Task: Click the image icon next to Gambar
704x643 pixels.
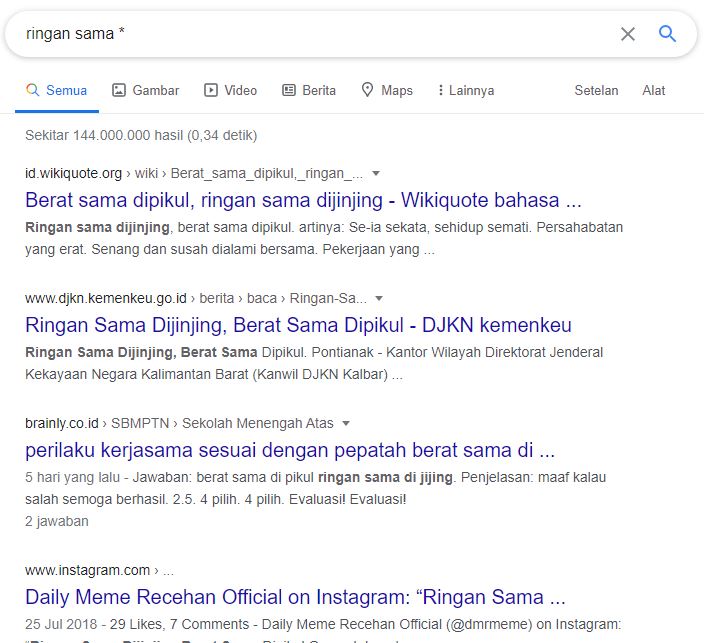Action: pyautogui.click(x=119, y=90)
